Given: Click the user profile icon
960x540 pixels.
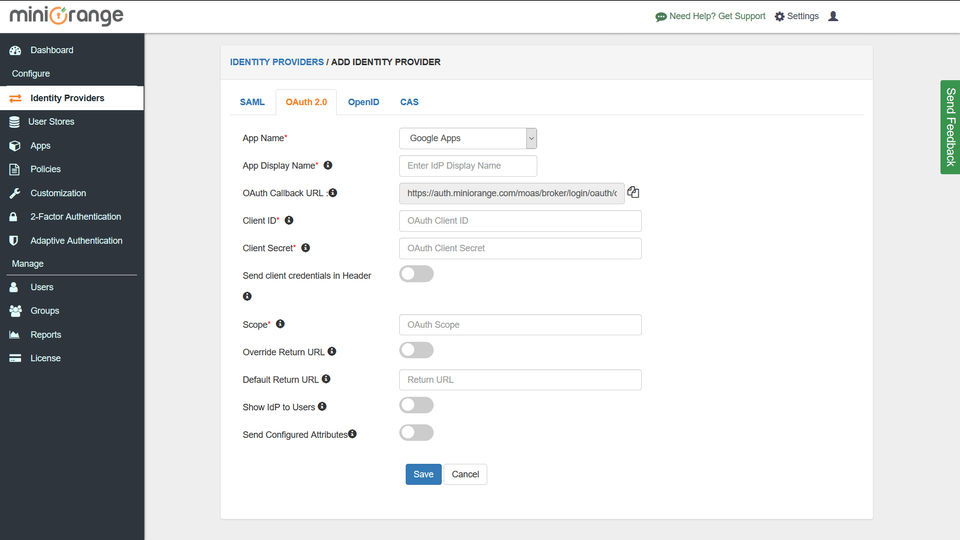Looking at the screenshot, I should (x=834, y=16).
